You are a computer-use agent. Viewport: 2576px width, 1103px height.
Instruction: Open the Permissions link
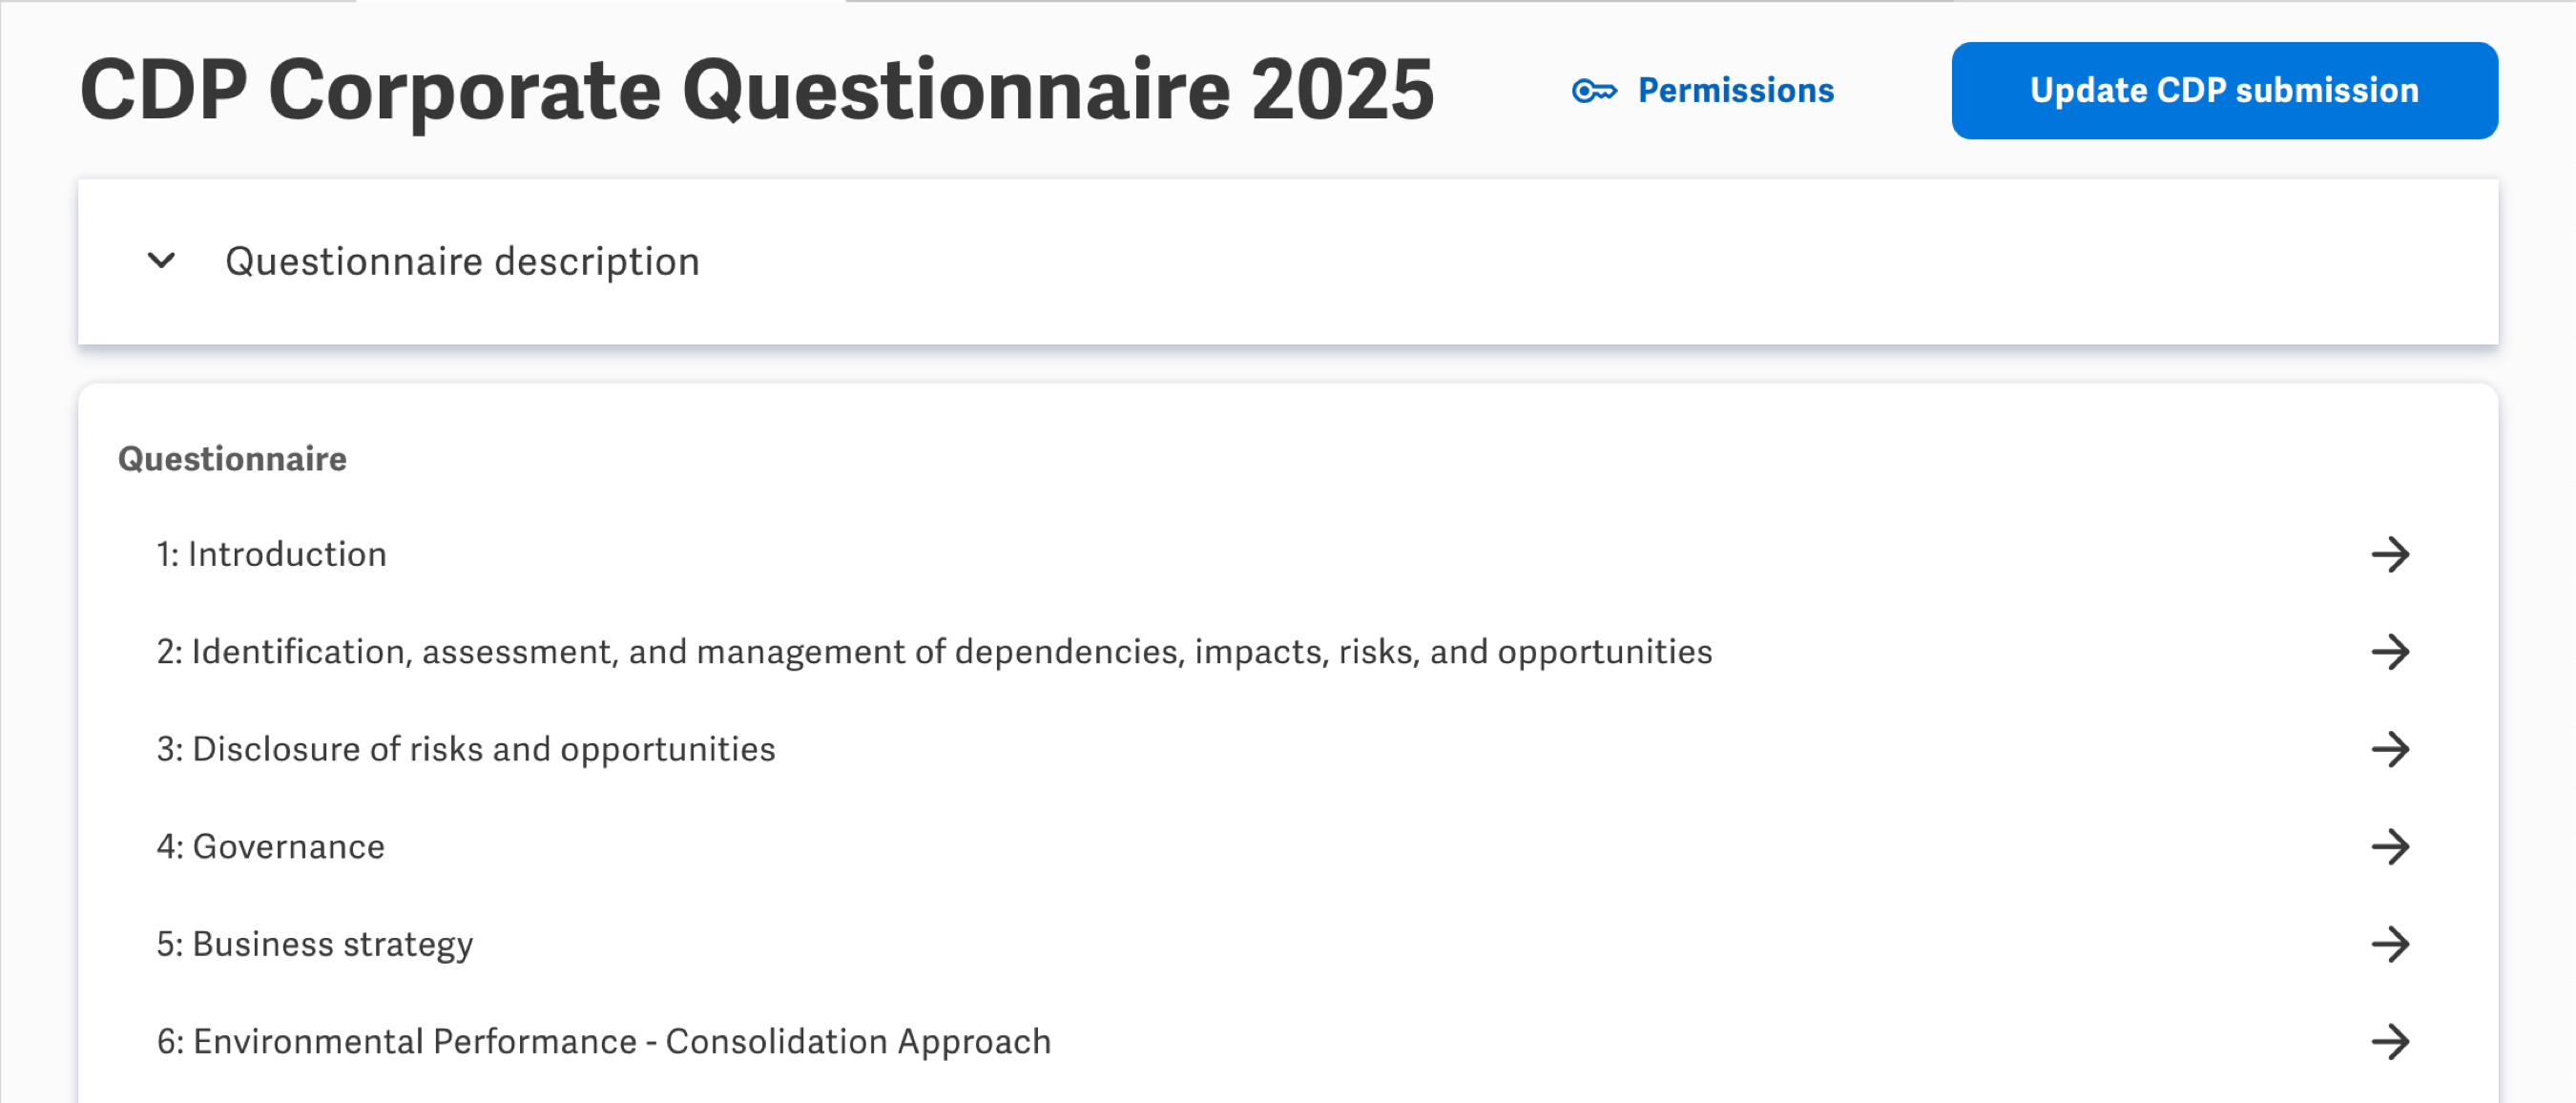pos(1735,91)
